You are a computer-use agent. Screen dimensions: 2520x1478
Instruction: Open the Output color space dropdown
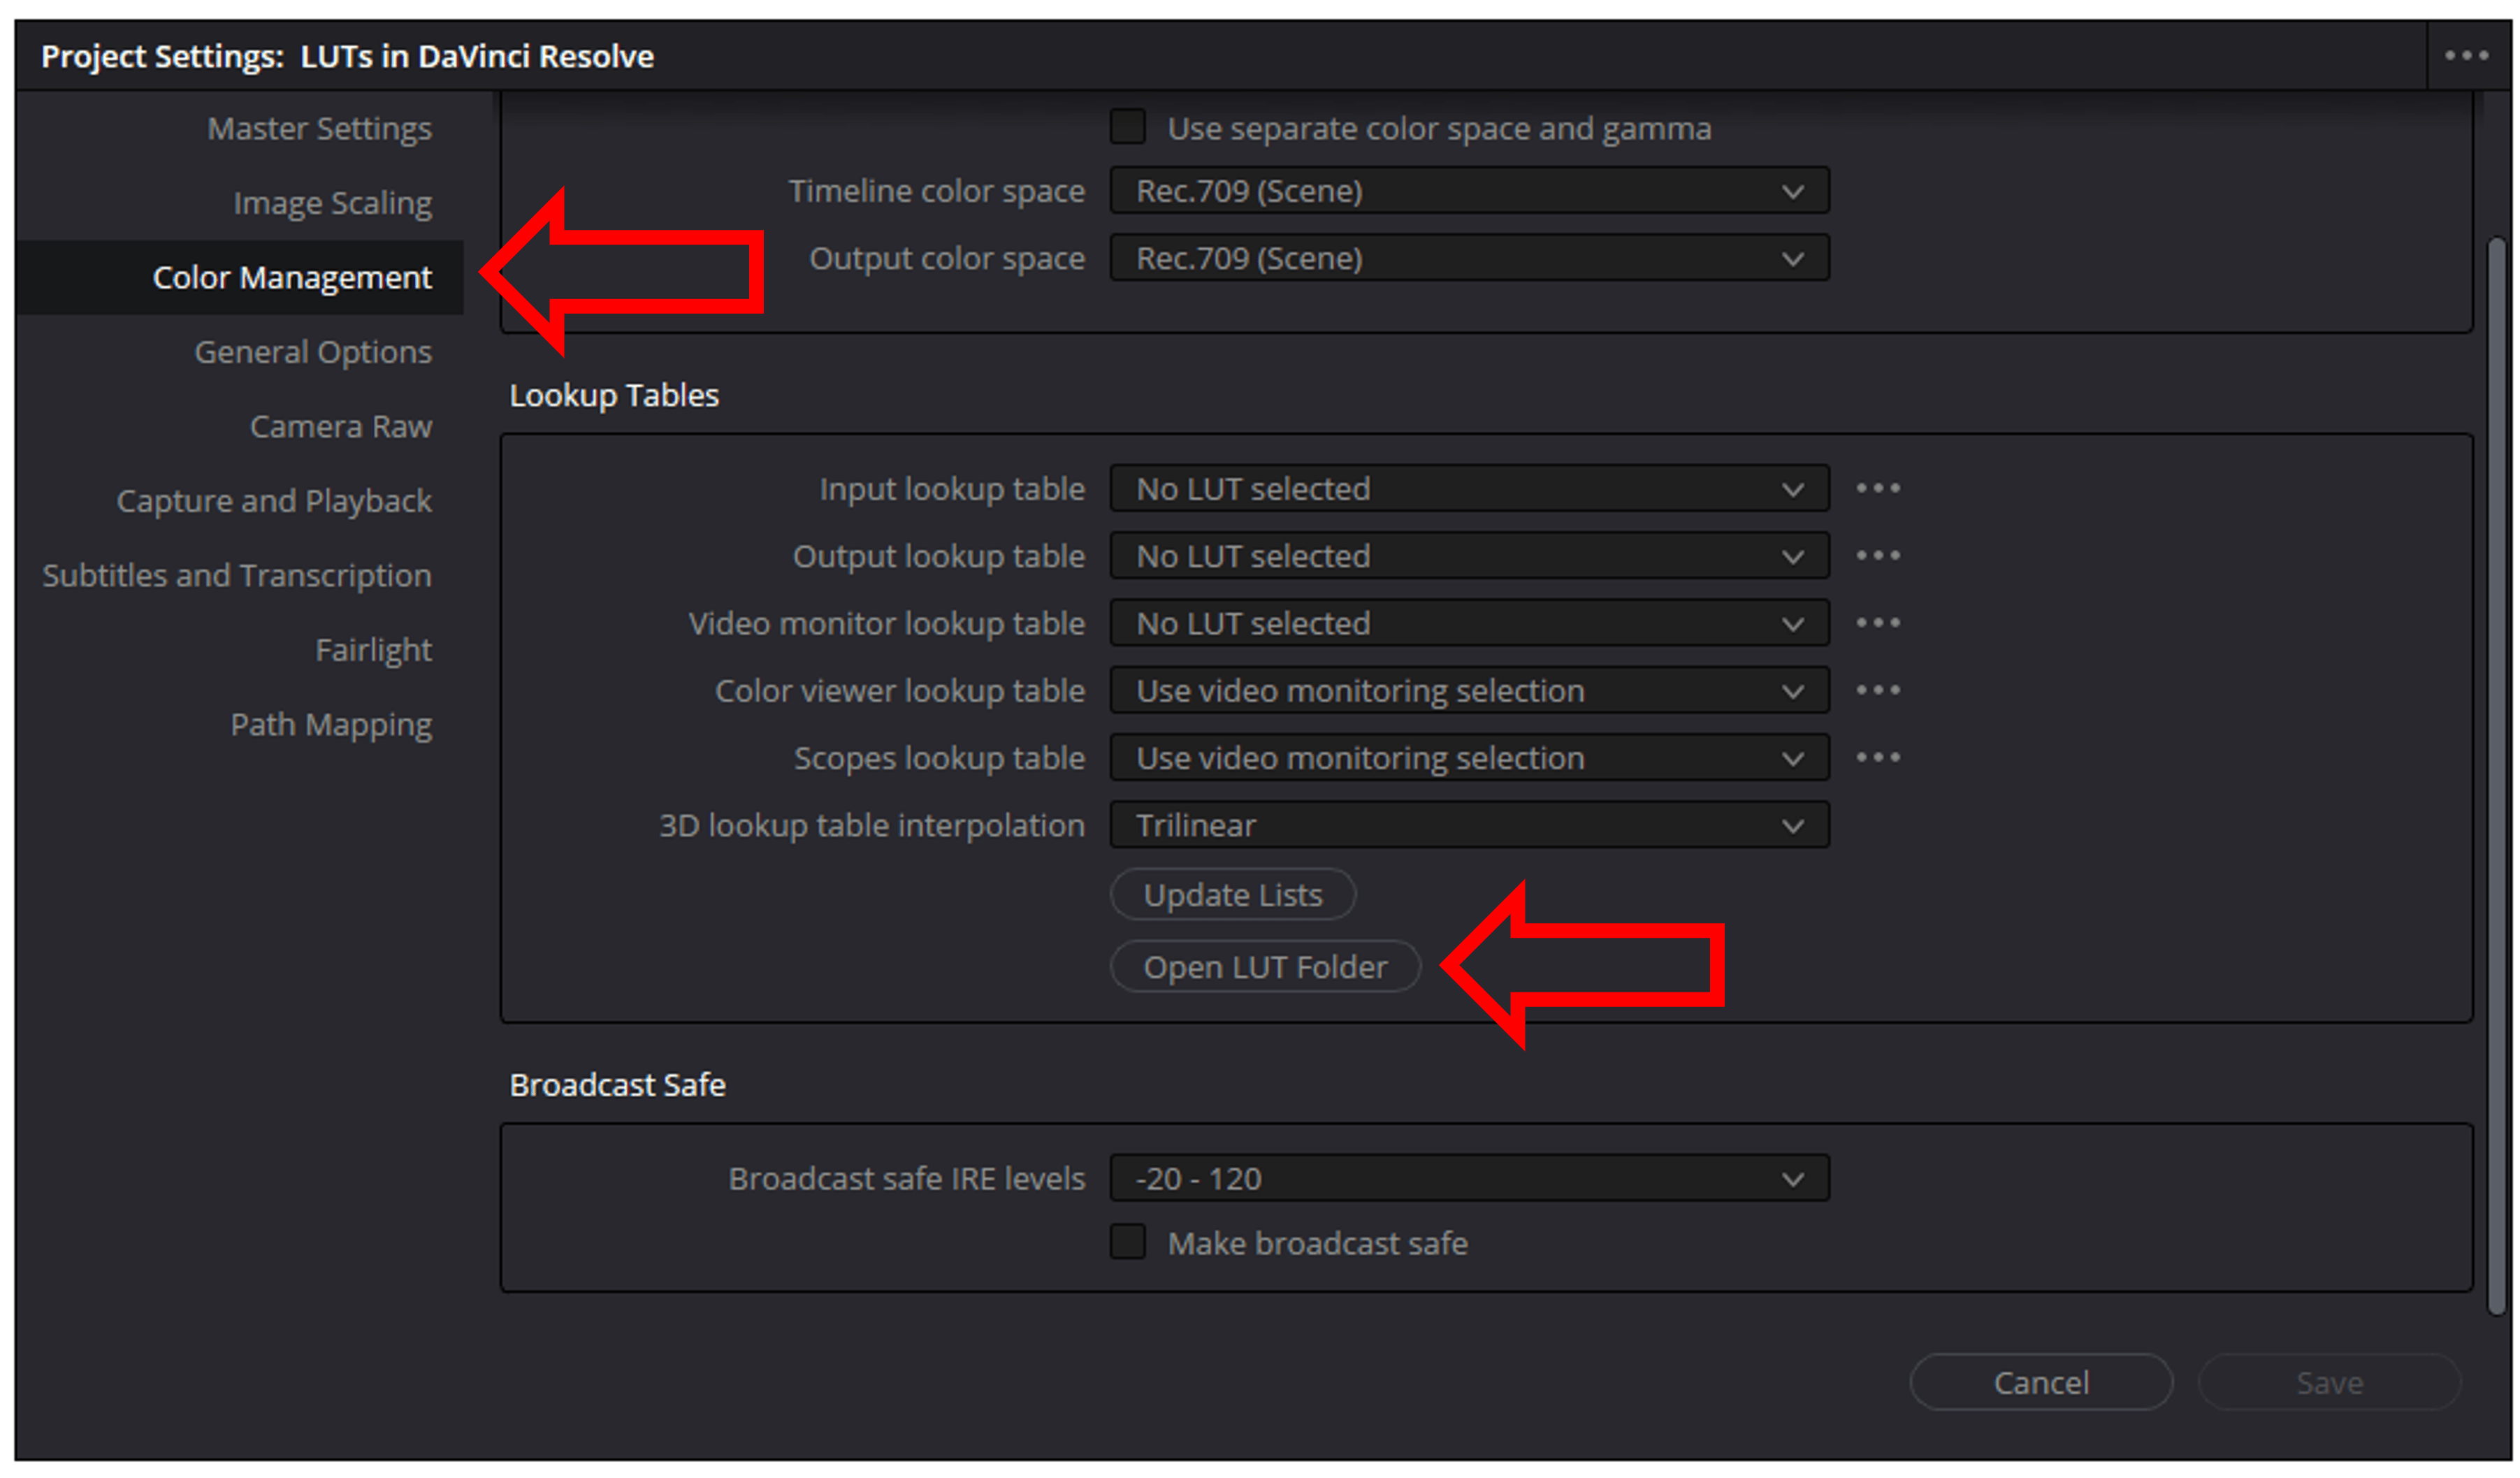point(1469,258)
